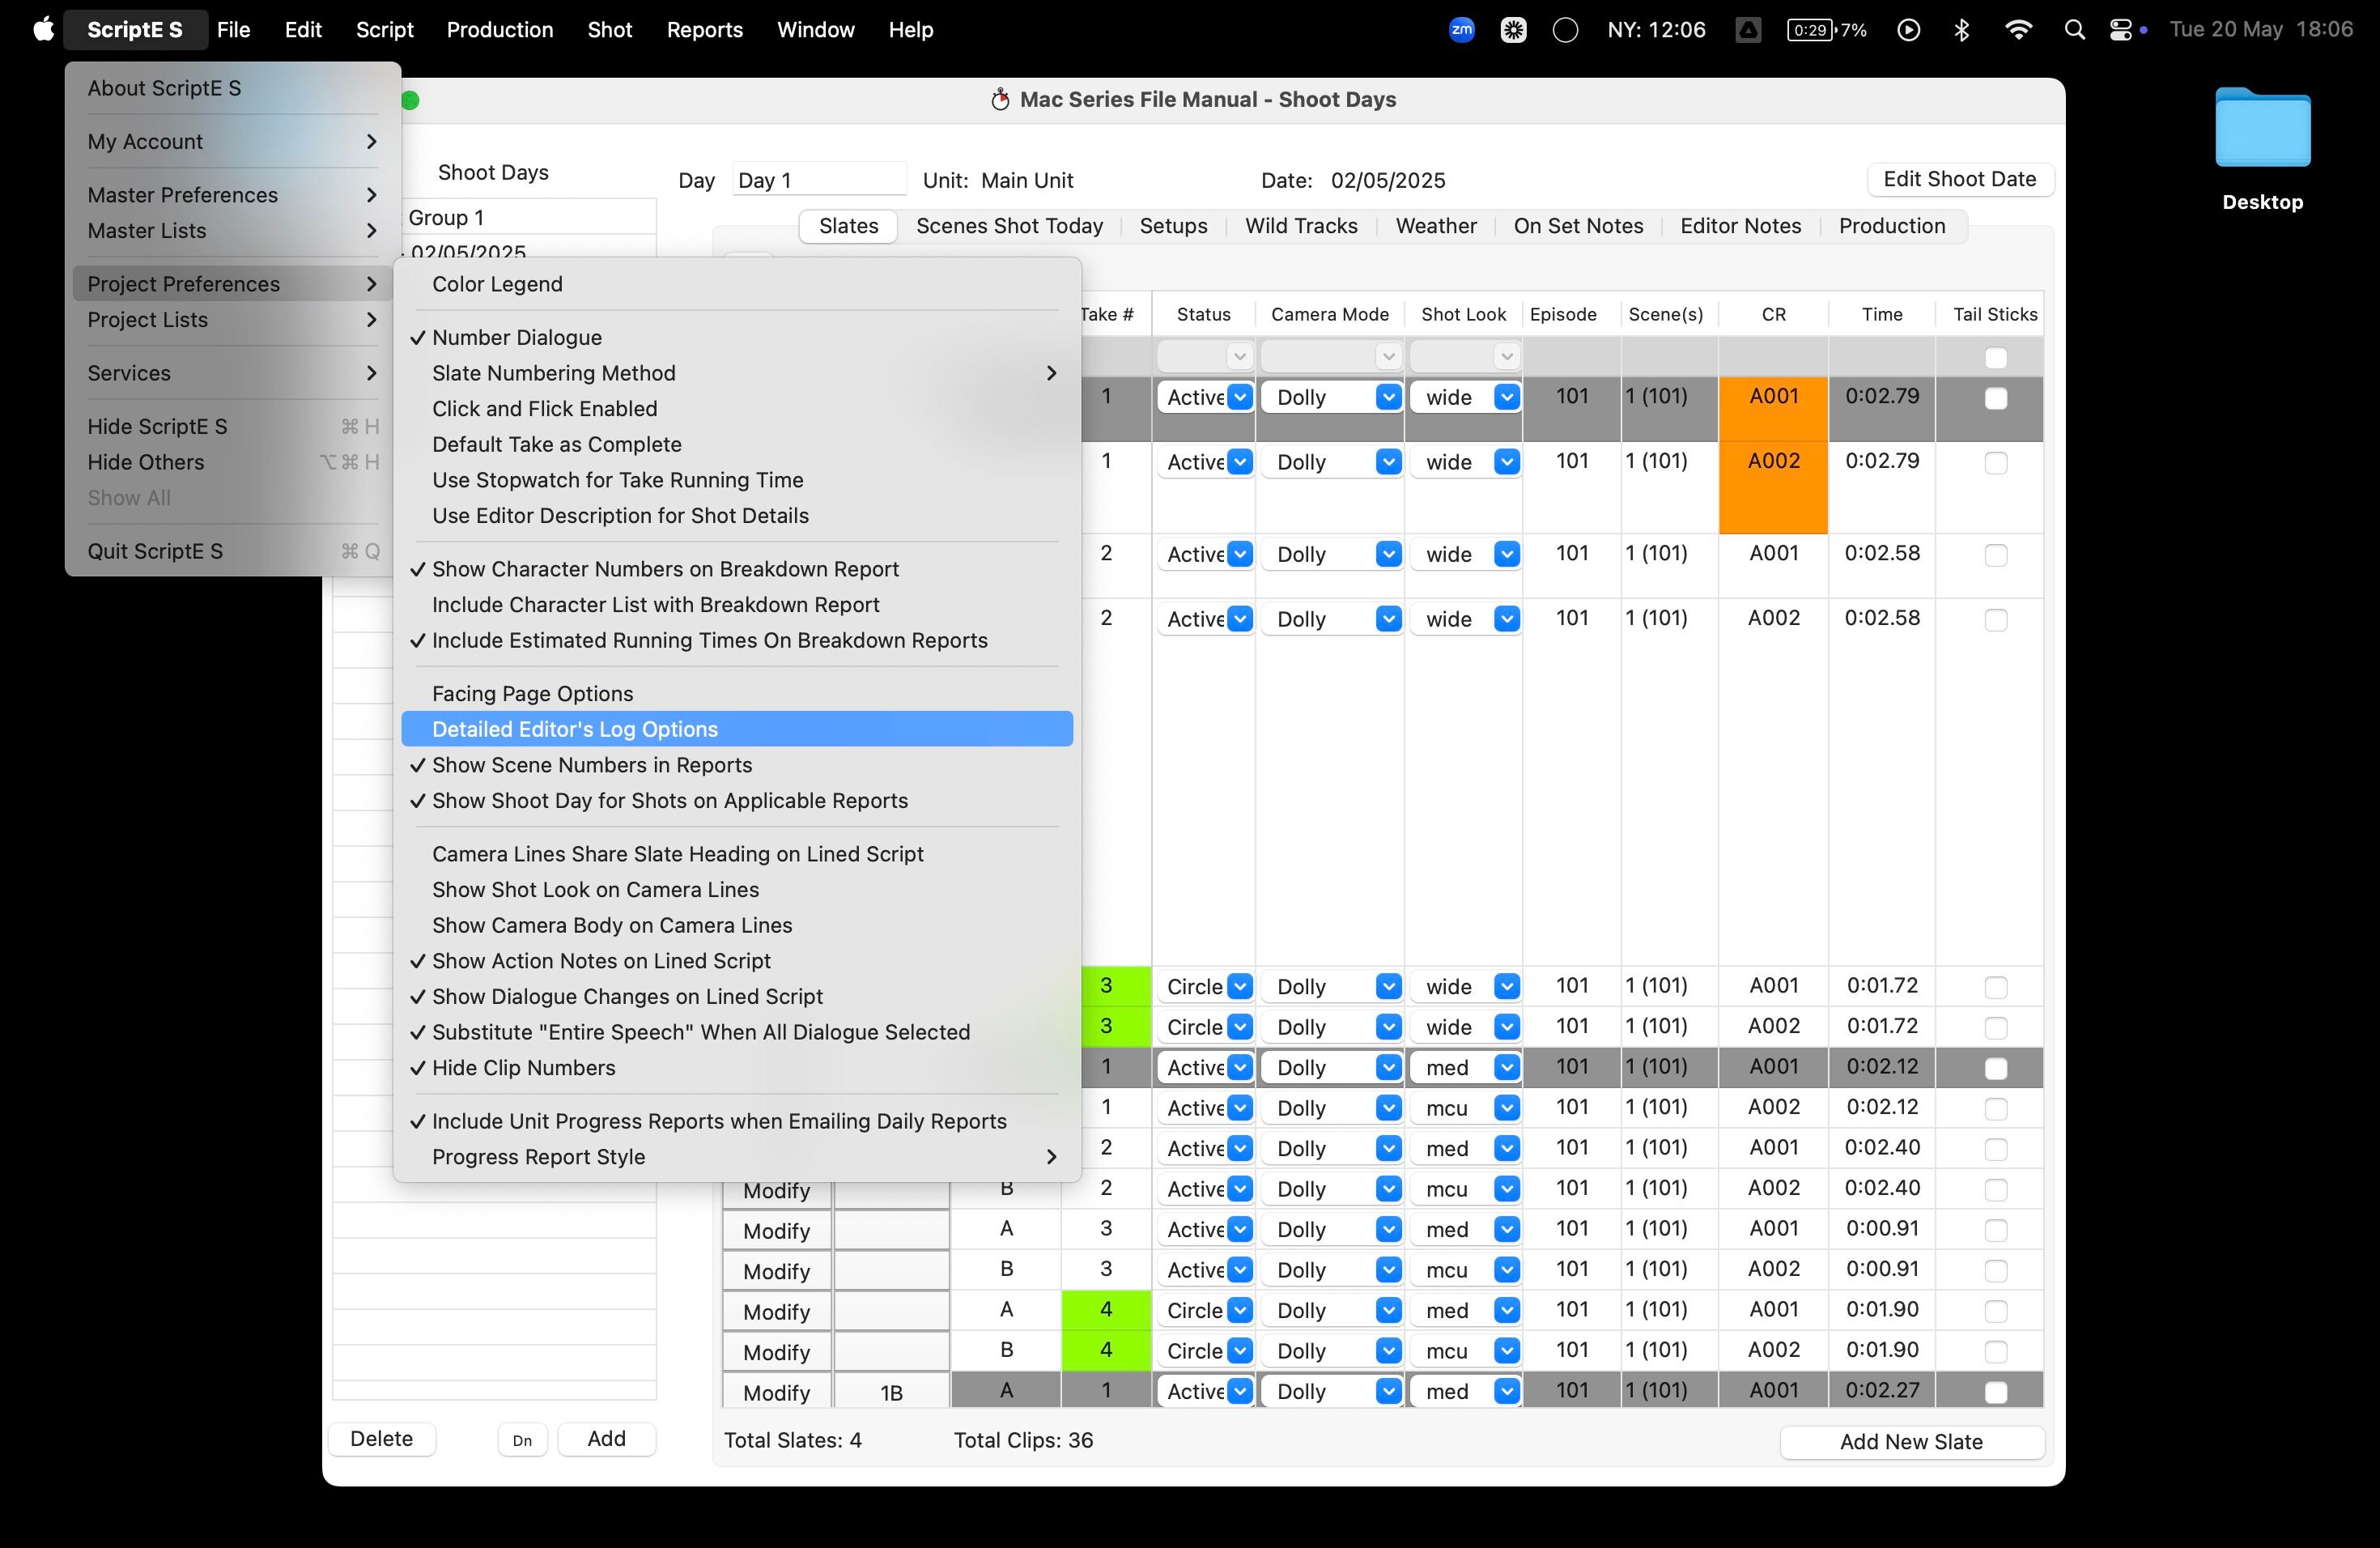Select Detailed Editor's Log Options

(x=575, y=729)
